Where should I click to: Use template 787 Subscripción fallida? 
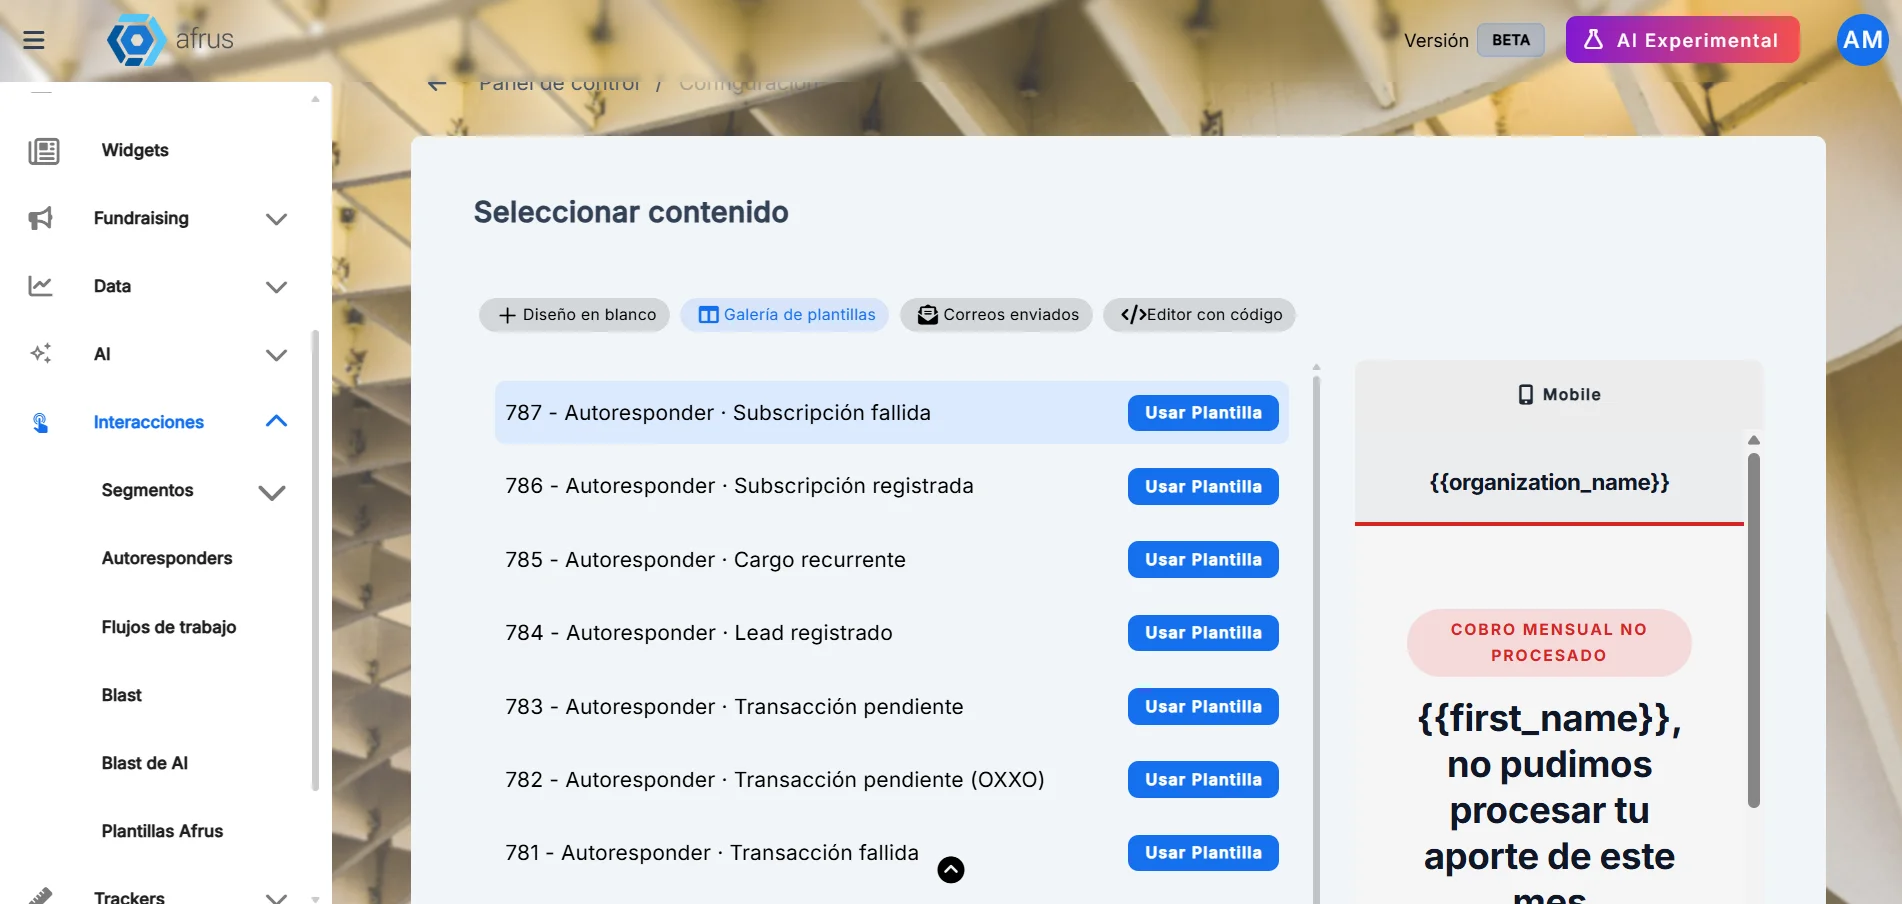click(1203, 413)
